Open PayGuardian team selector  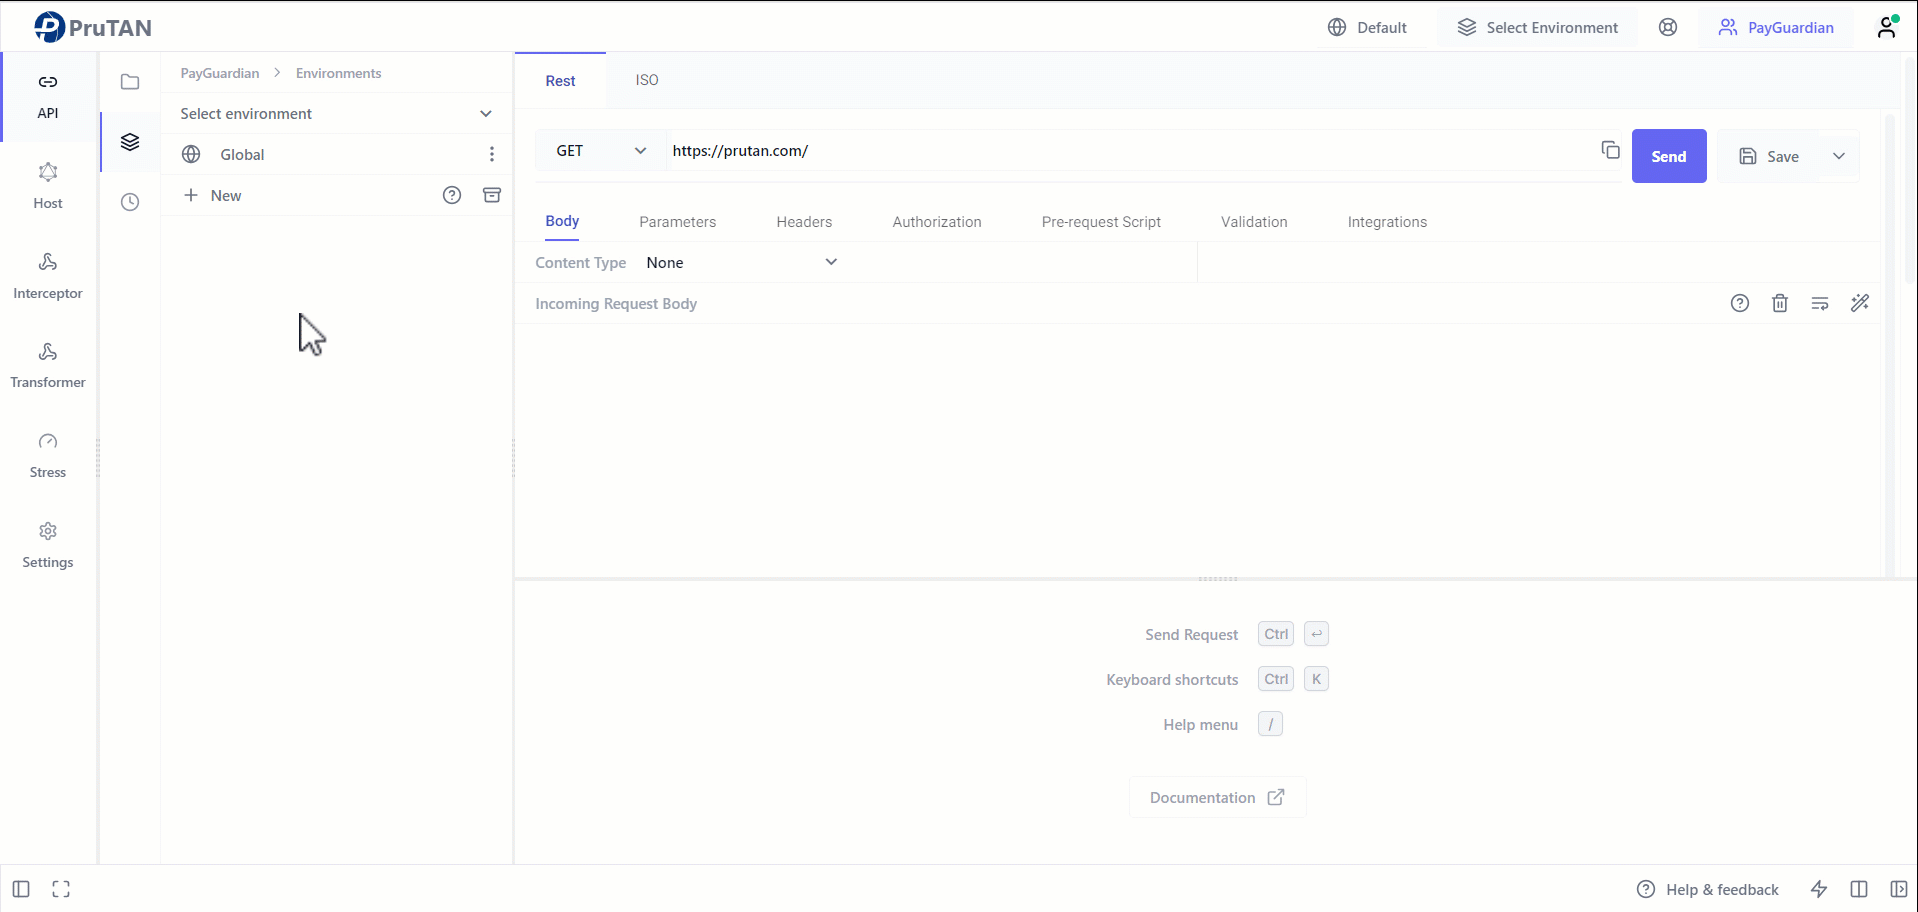click(x=1776, y=27)
